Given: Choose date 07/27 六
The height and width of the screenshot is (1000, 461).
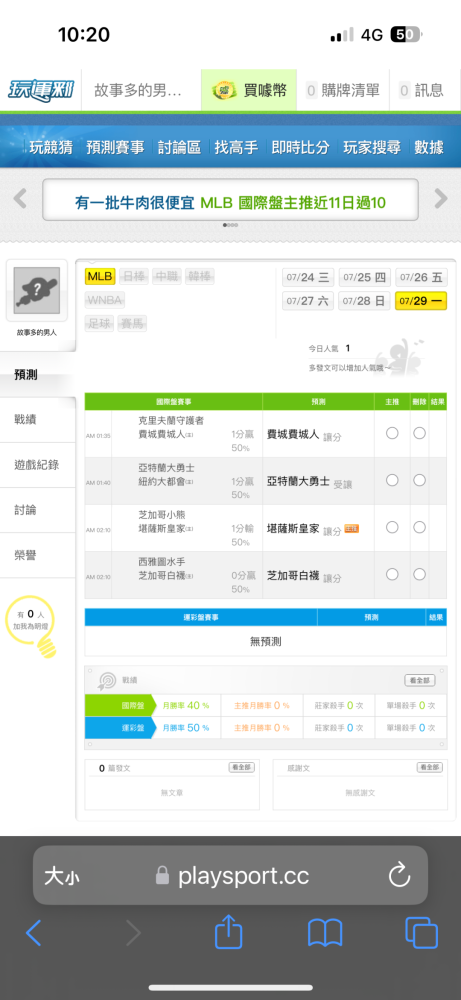Looking at the screenshot, I should tap(308, 301).
